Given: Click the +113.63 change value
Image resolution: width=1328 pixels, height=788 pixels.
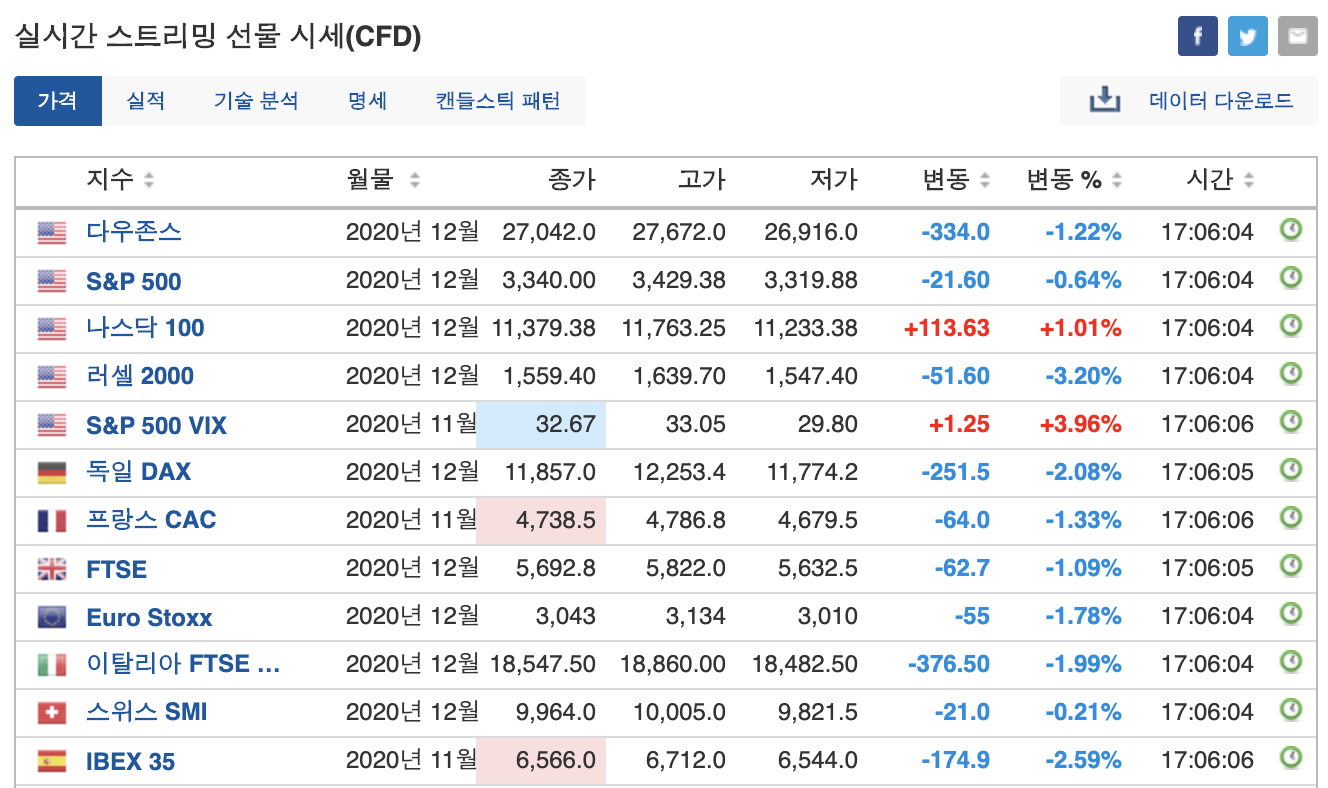Looking at the screenshot, I should [946, 328].
